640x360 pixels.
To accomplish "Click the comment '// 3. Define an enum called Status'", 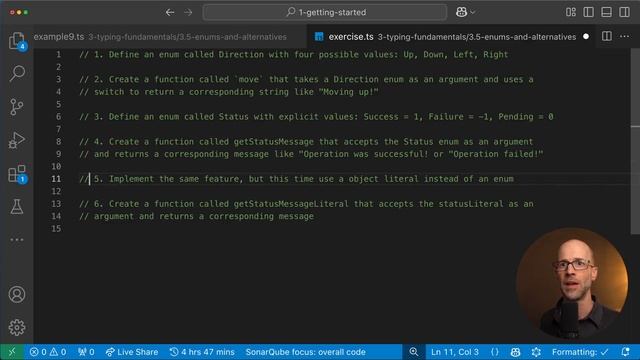I will tap(164, 117).
